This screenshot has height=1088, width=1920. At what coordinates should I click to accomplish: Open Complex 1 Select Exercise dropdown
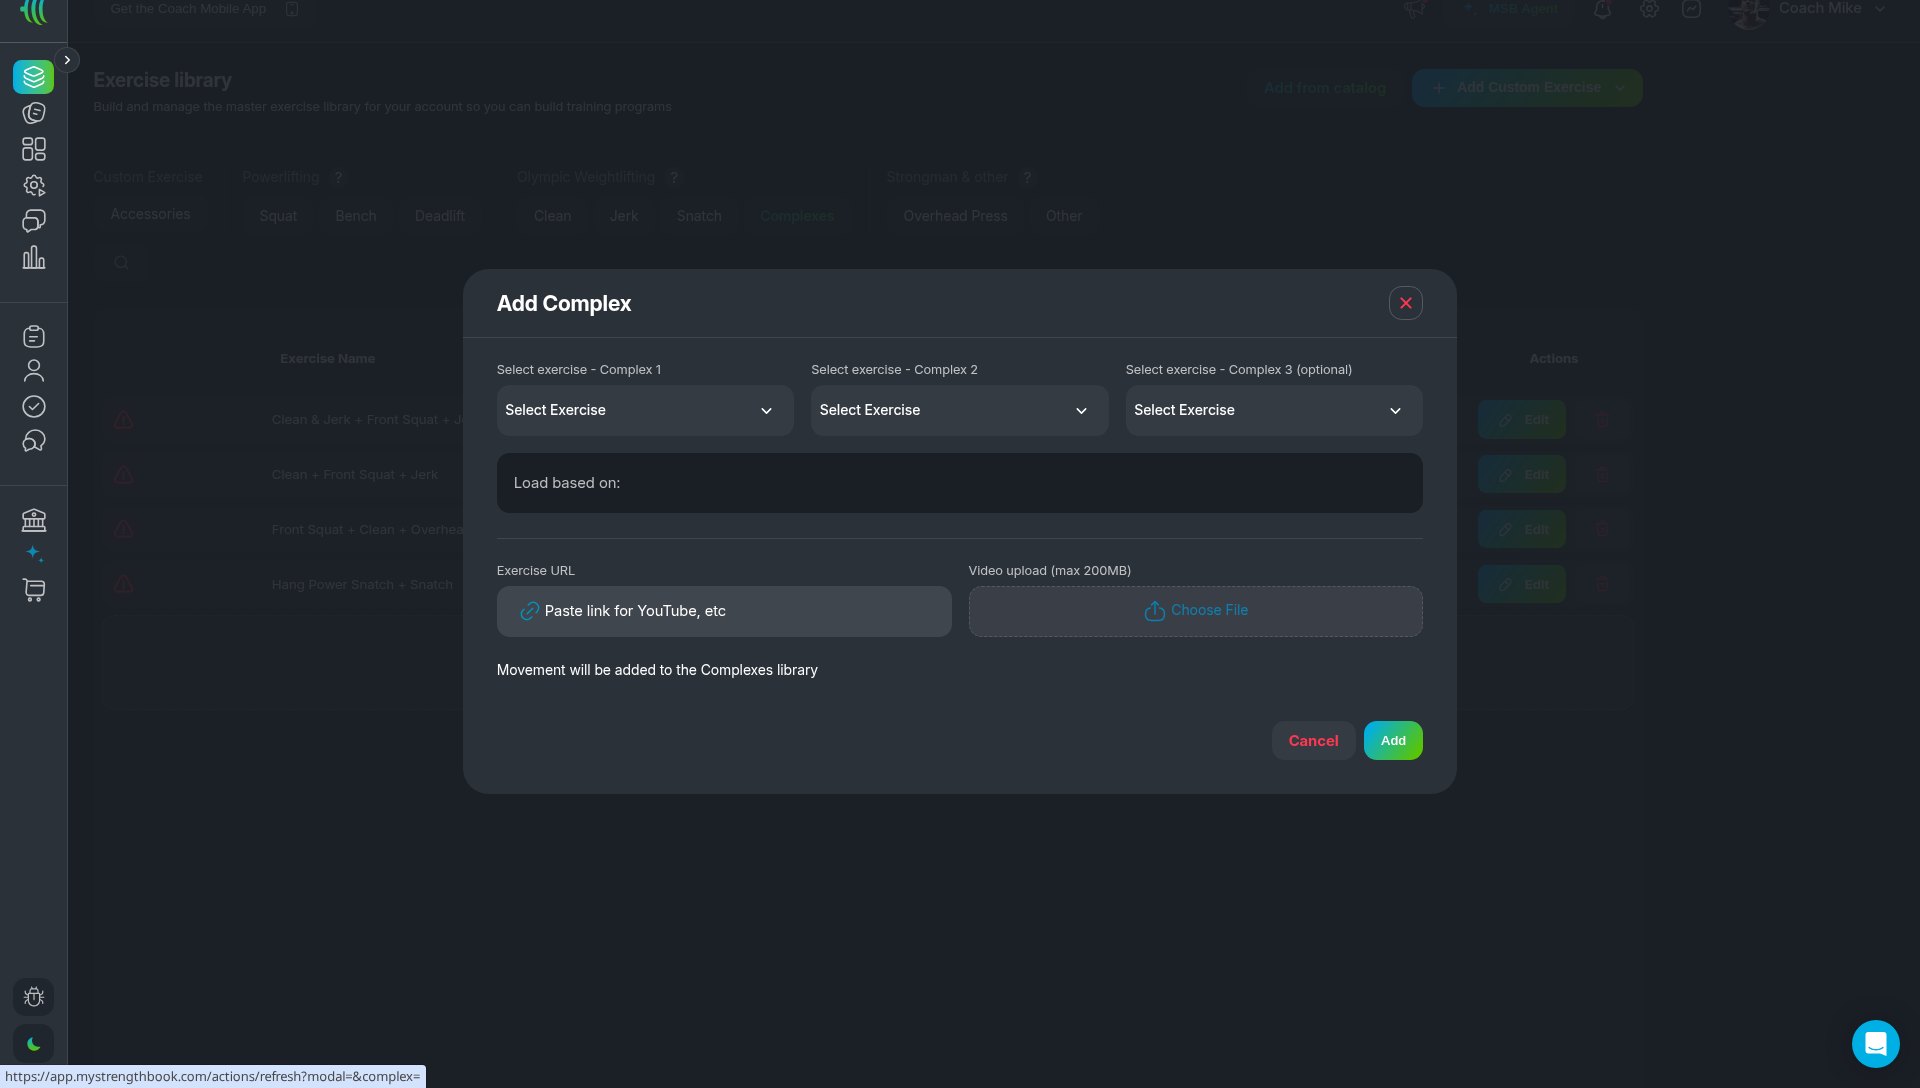click(645, 410)
